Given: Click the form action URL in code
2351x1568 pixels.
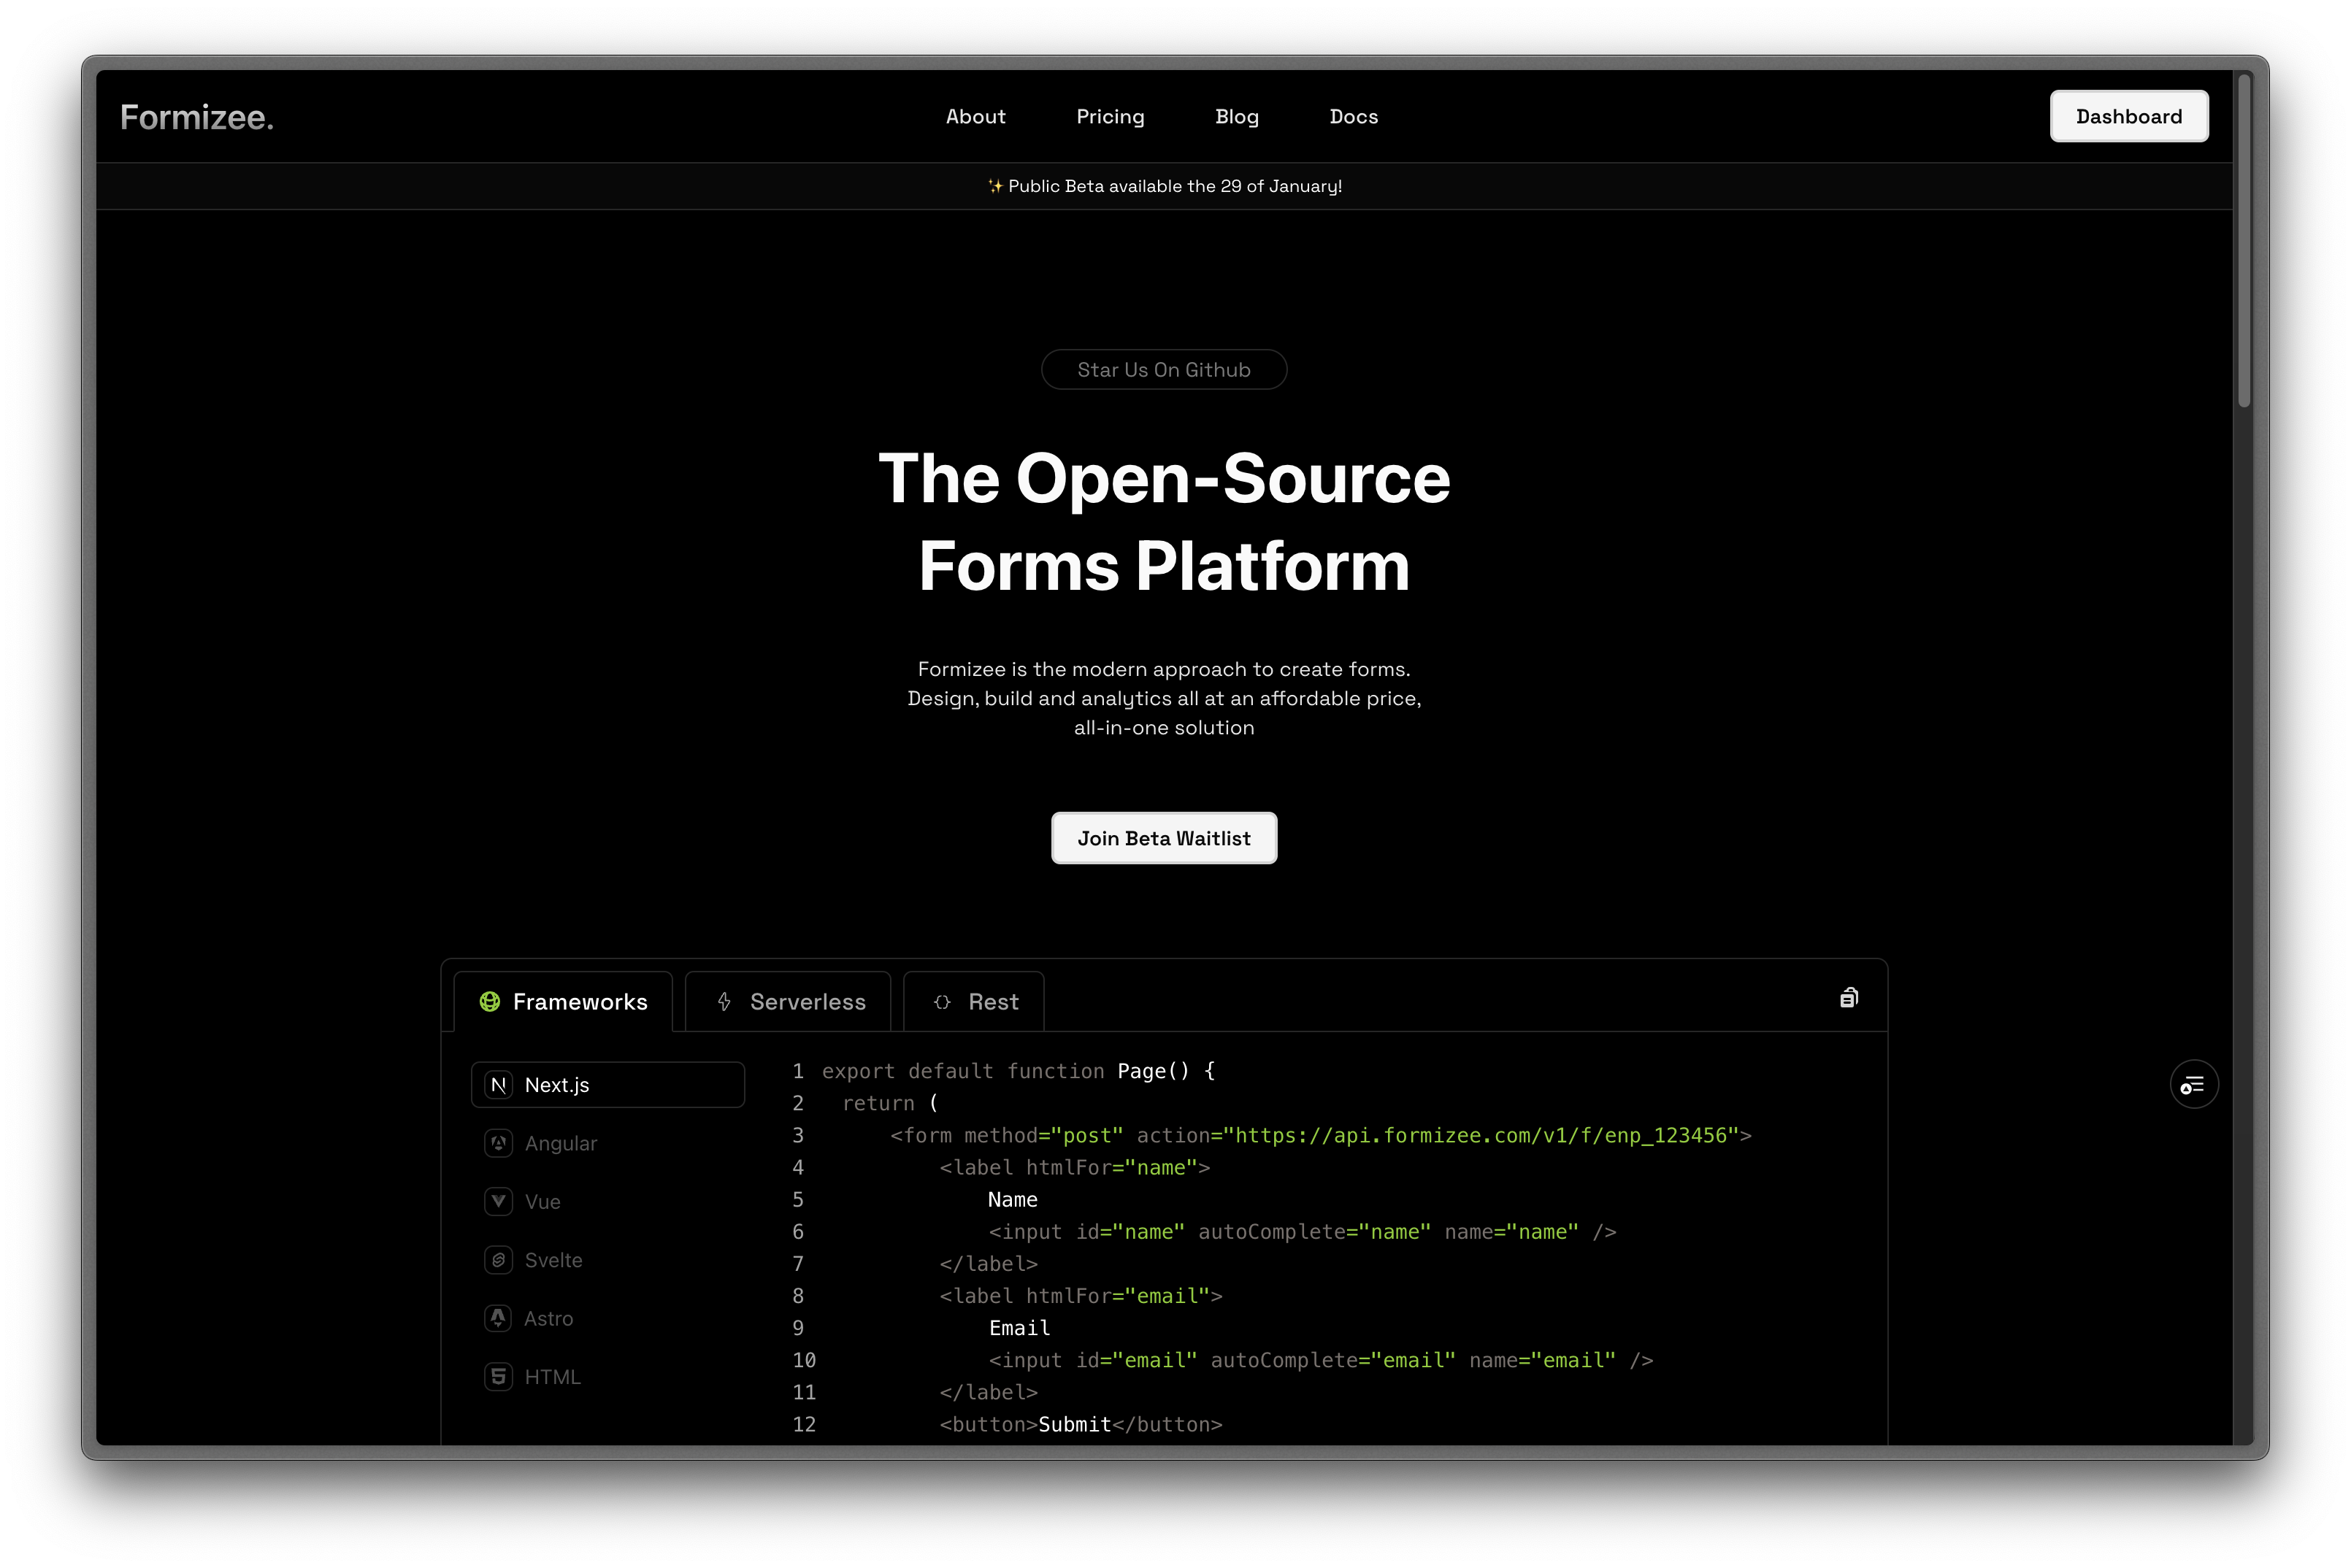Looking at the screenshot, I should click(x=1479, y=1135).
